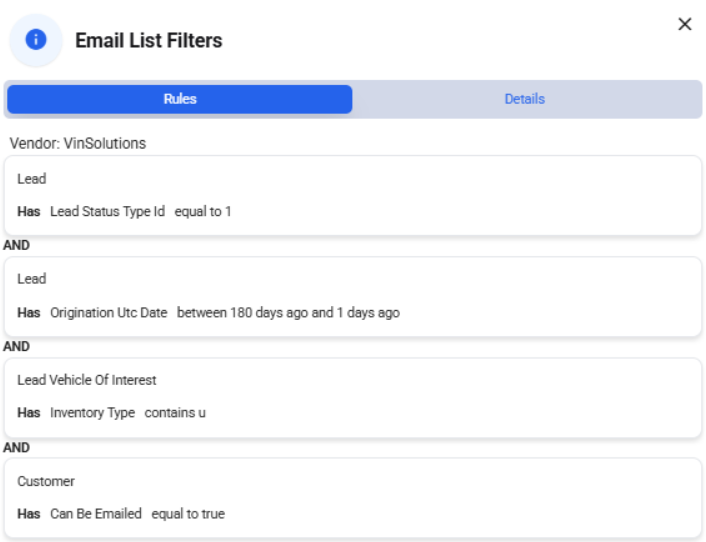The height and width of the screenshot is (542, 706).
Task: Click the Vendor: VinSolutions label
Action: point(78,143)
